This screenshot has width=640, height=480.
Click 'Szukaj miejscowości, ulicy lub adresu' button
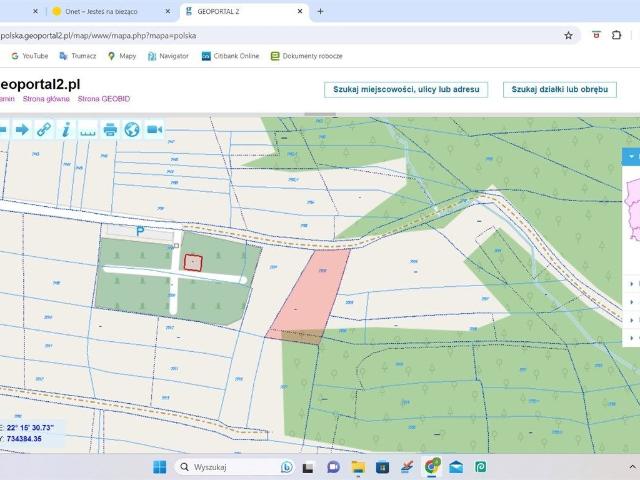(406, 90)
